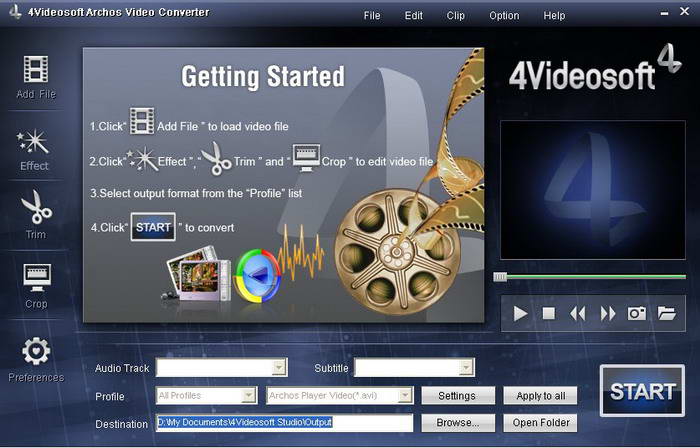Click the "3.Select output format" instruction text
This screenshot has height=448, width=700.
click(x=196, y=193)
